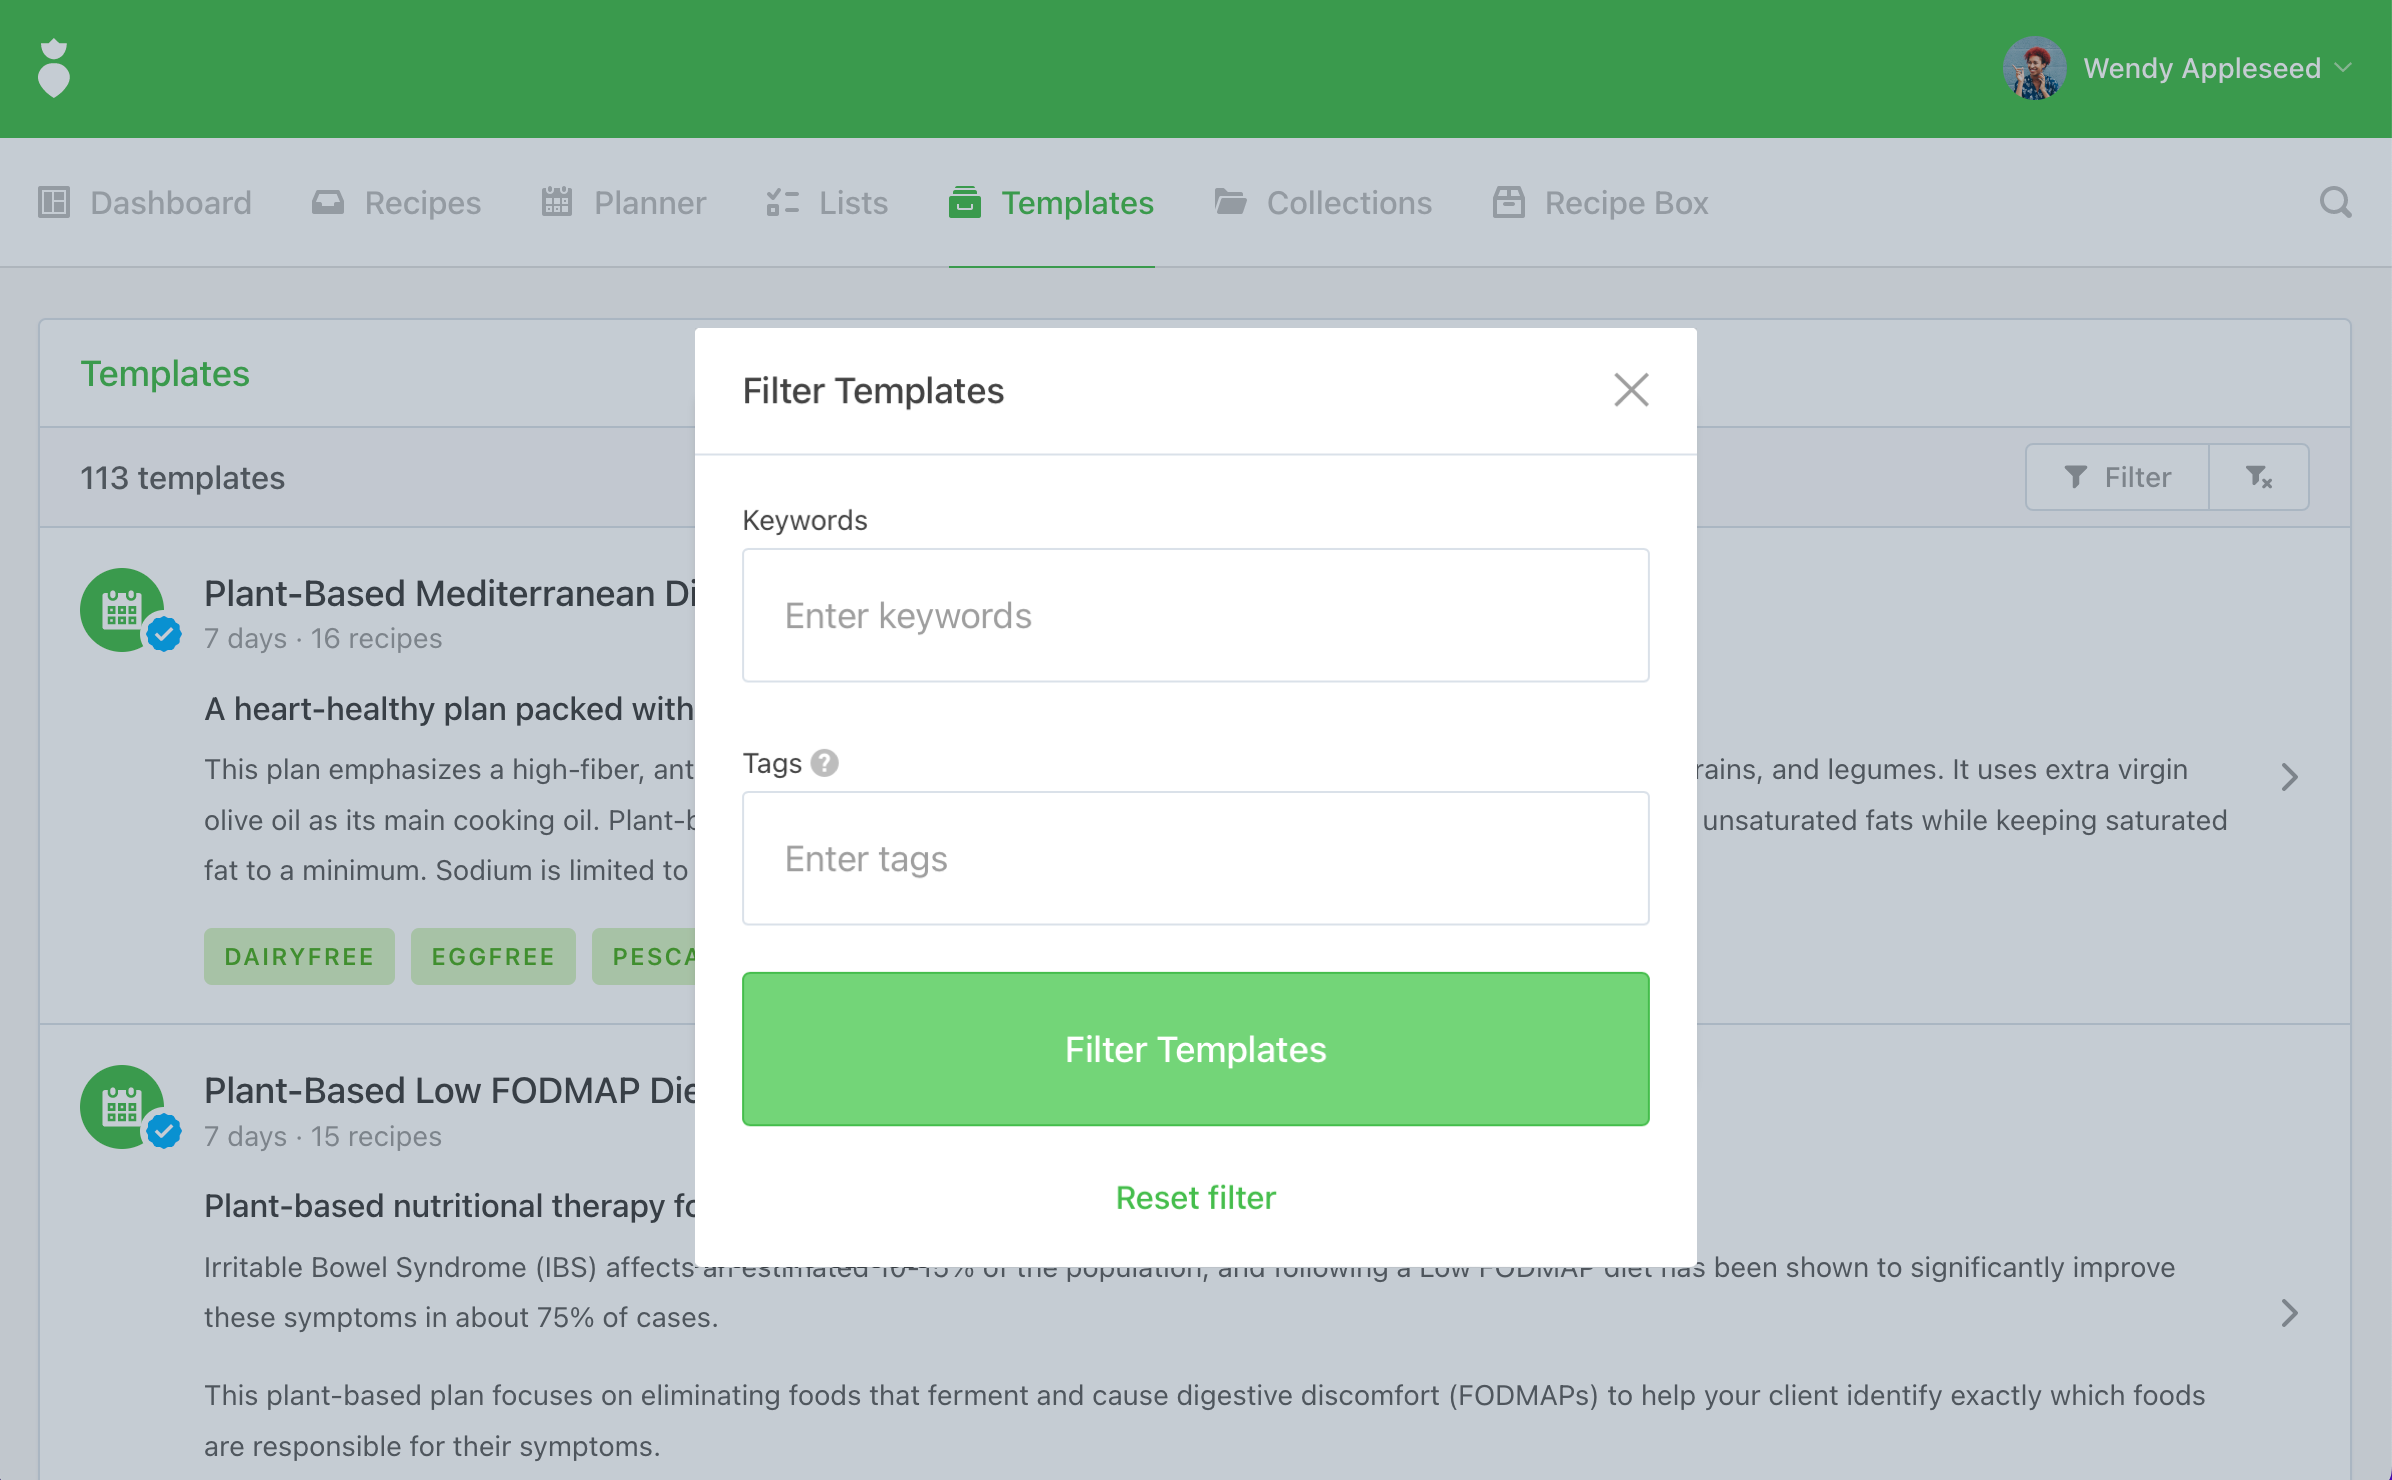Viewport: 2392px width, 1480px height.
Task: Close the Filter Templates dialog
Action: pos(1631,390)
